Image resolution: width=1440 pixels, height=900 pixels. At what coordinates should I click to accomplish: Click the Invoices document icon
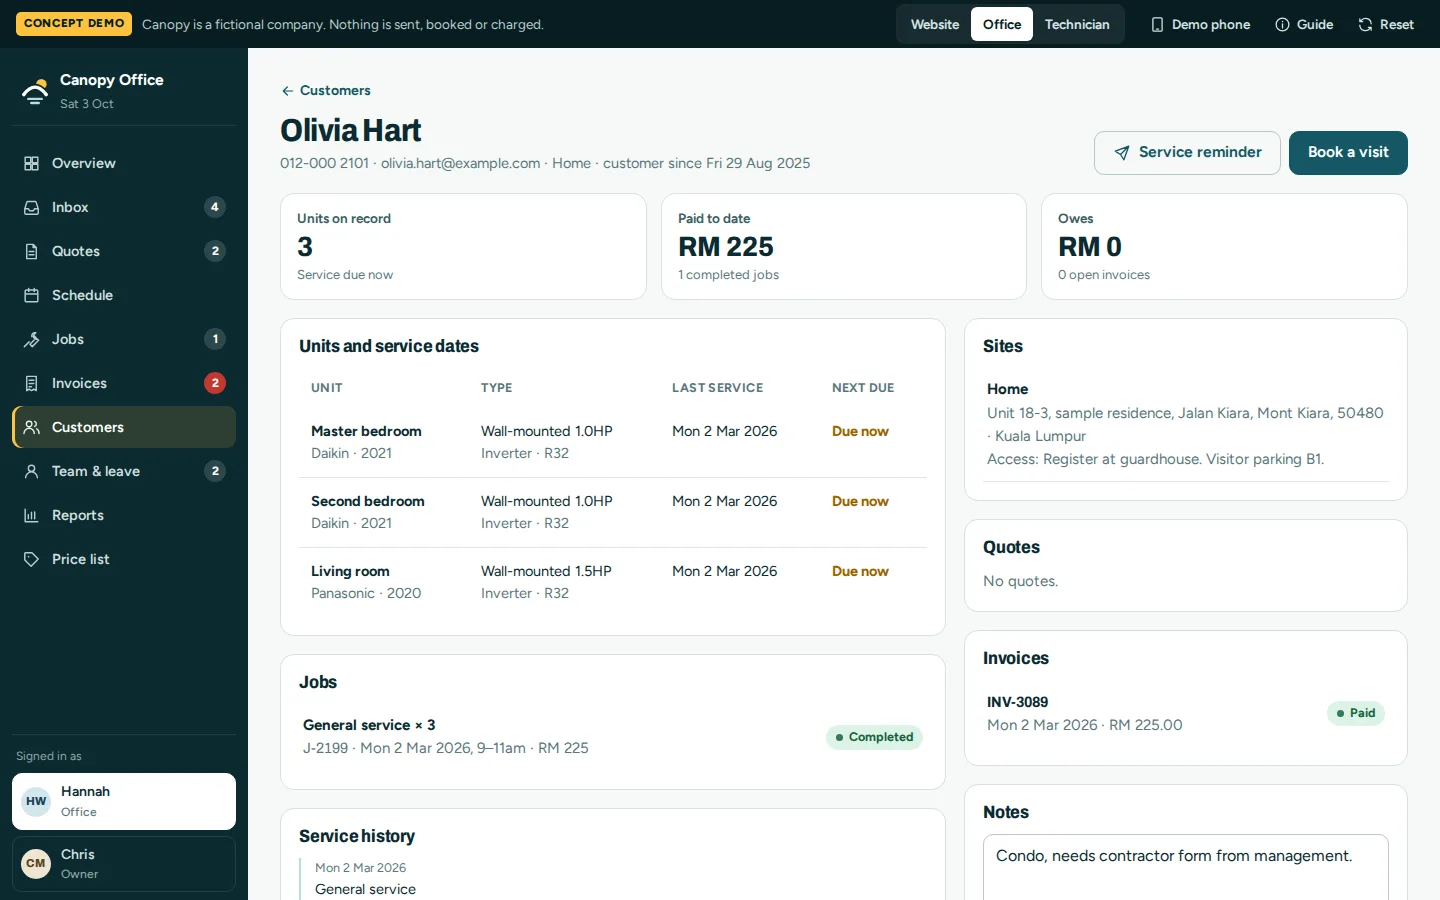point(32,383)
